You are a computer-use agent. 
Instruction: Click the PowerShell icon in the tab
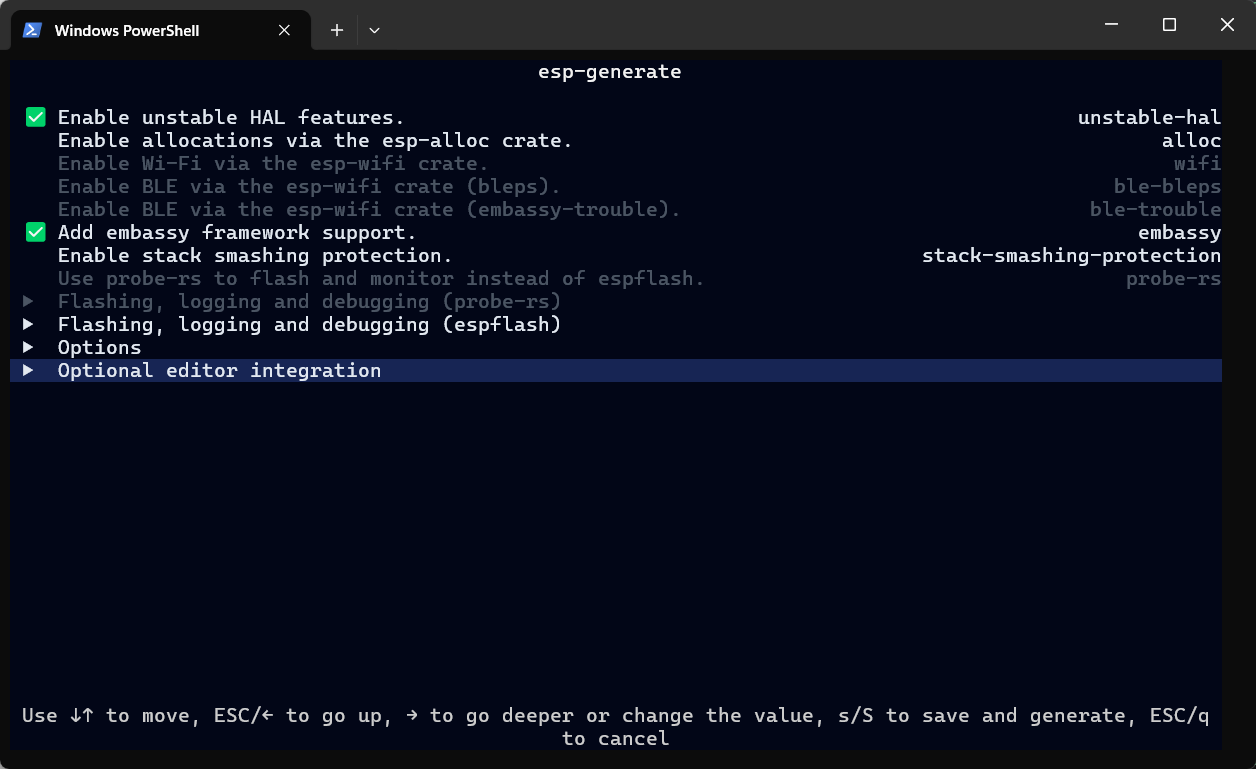[x=32, y=30]
